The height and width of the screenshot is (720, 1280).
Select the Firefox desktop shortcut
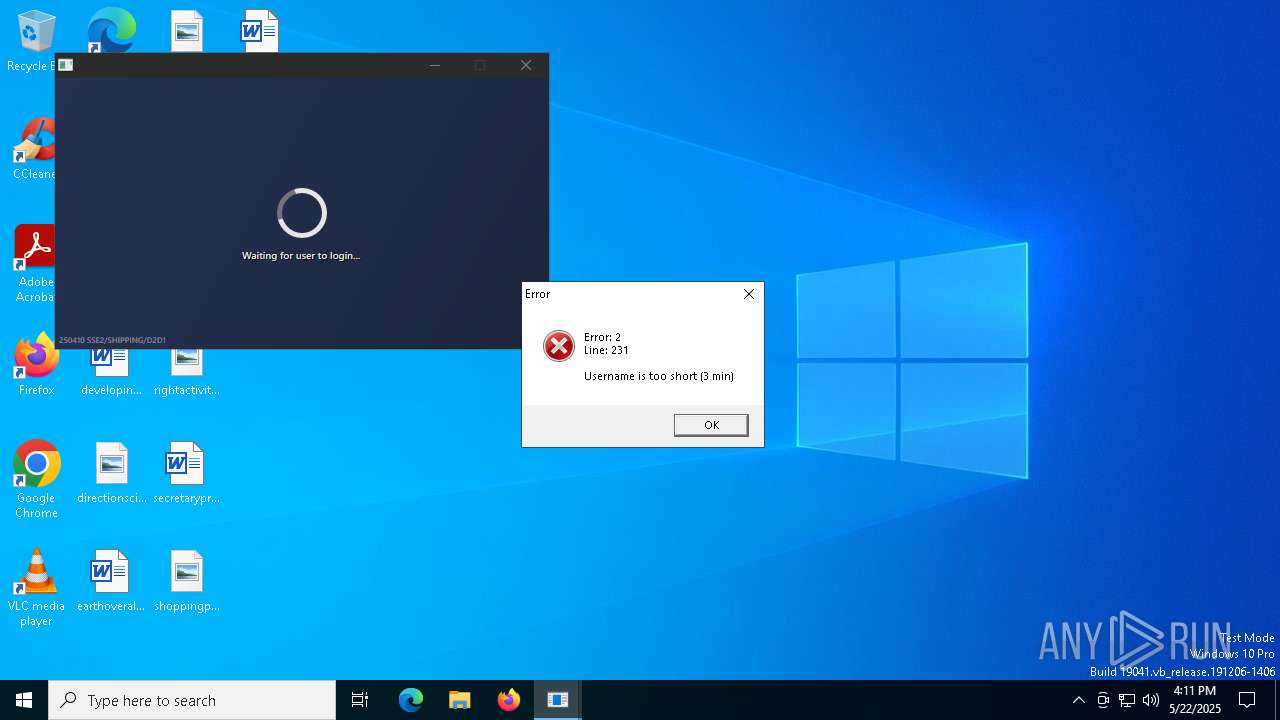pos(36,365)
